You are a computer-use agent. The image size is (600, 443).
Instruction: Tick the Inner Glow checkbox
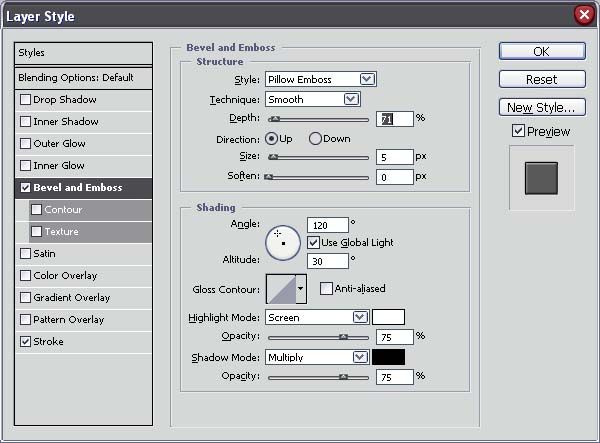coord(25,166)
